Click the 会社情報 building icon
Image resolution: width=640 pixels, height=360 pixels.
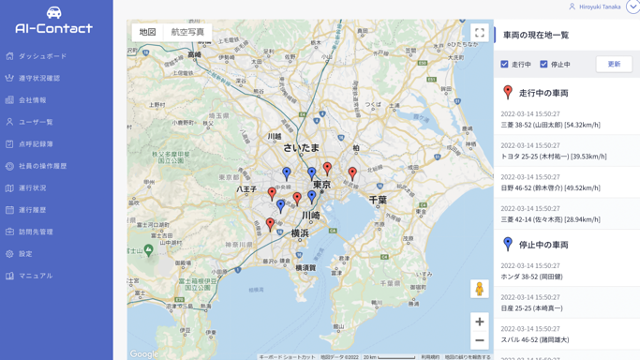click(x=9, y=100)
